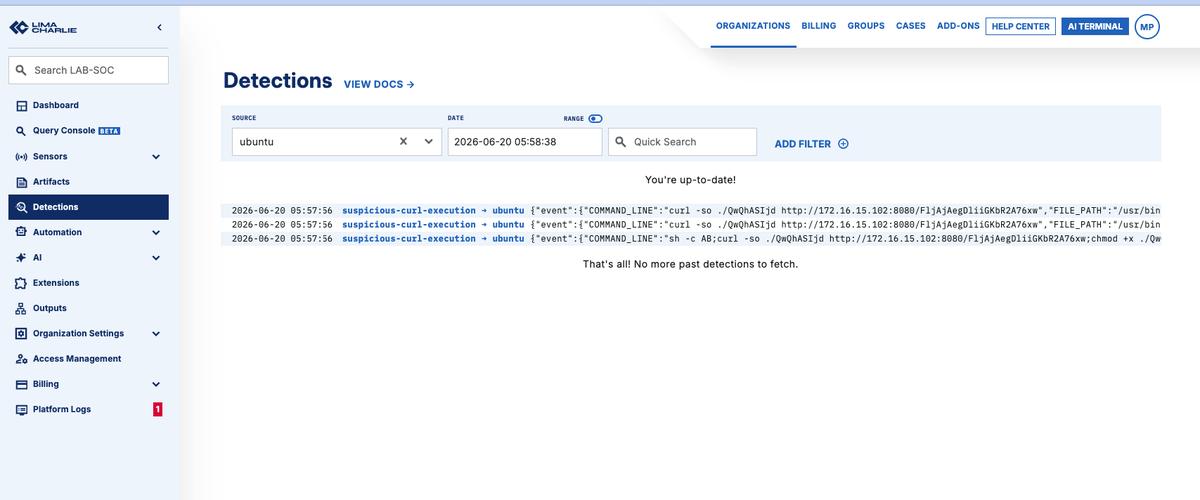This screenshot has width=1200, height=500.
Task: Expand the Organization Settings submenu
Action: click(x=155, y=333)
